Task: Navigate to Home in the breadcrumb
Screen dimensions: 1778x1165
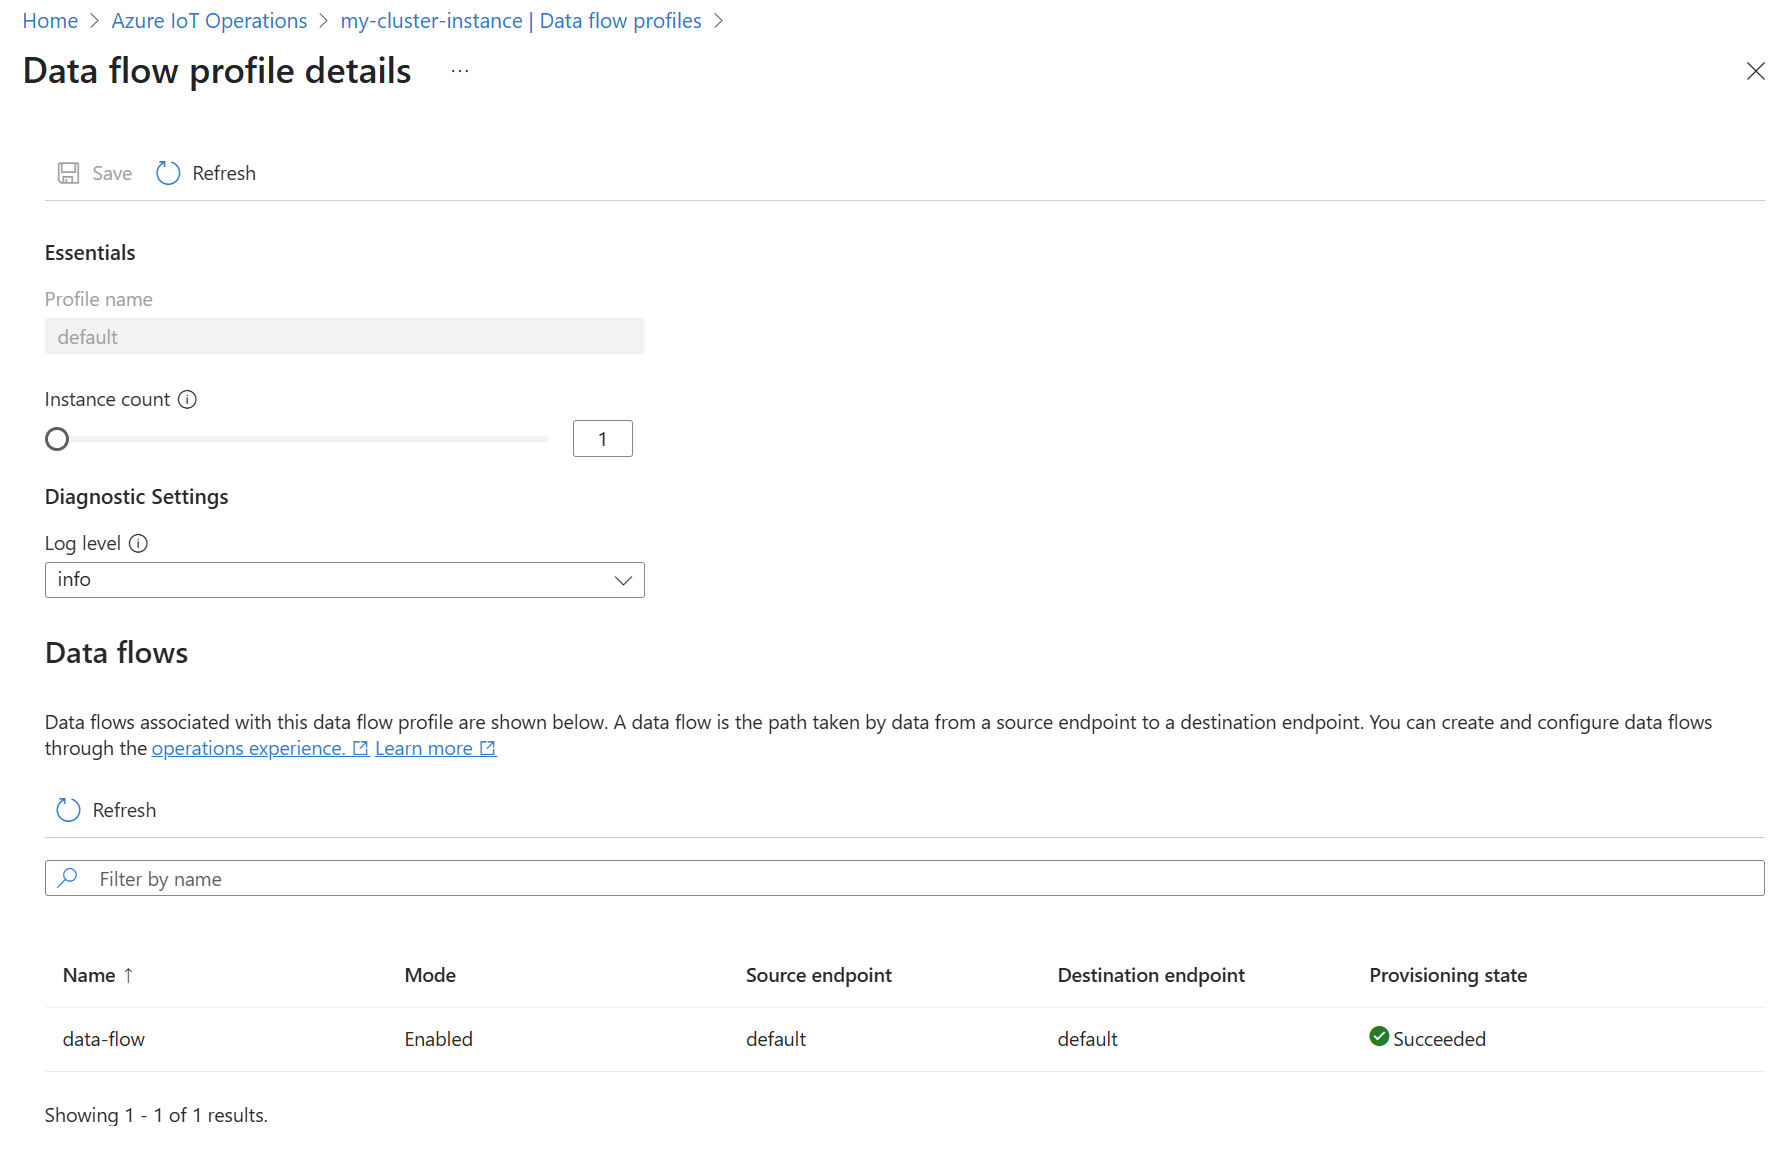Action: point(50,20)
